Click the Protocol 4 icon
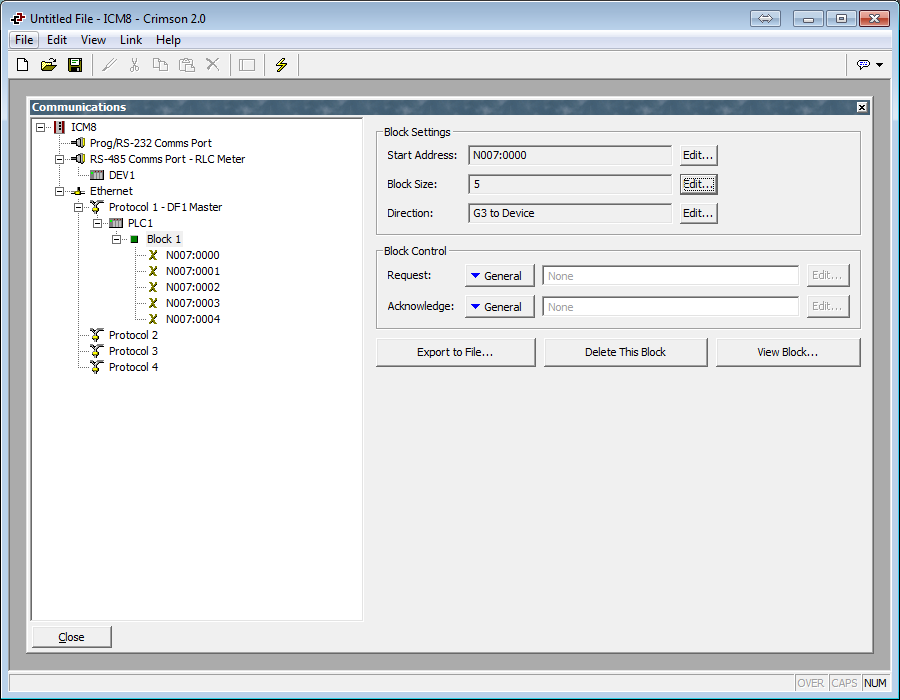900x700 pixels. click(97, 367)
